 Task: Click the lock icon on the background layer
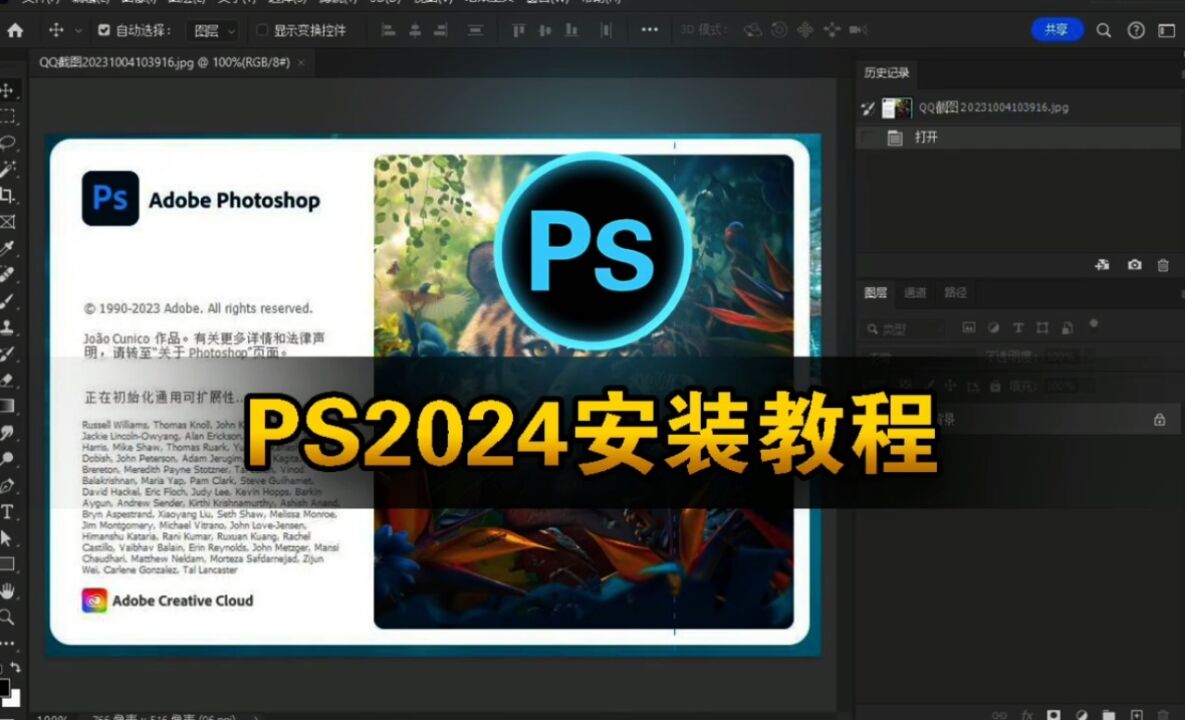pyautogui.click(x=1160, y=419)
